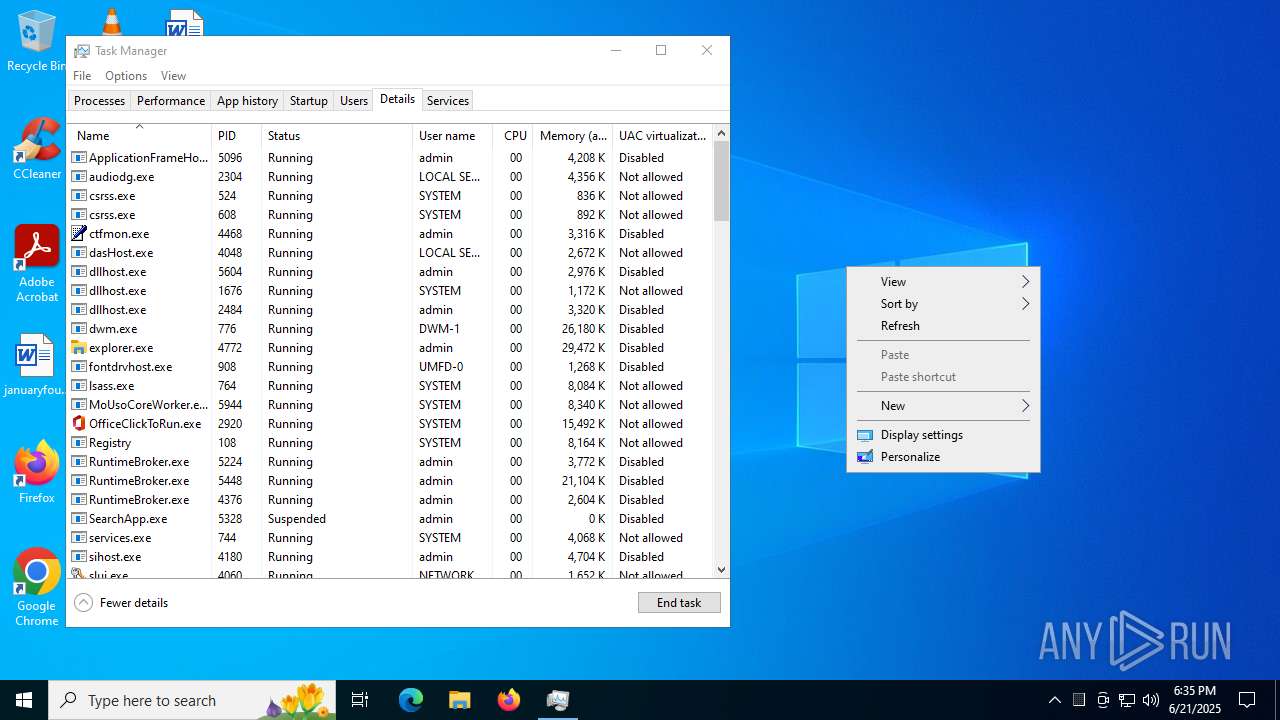Switch to the Users tab
Screen dimensions: 1280x720
tap(353, 101)
